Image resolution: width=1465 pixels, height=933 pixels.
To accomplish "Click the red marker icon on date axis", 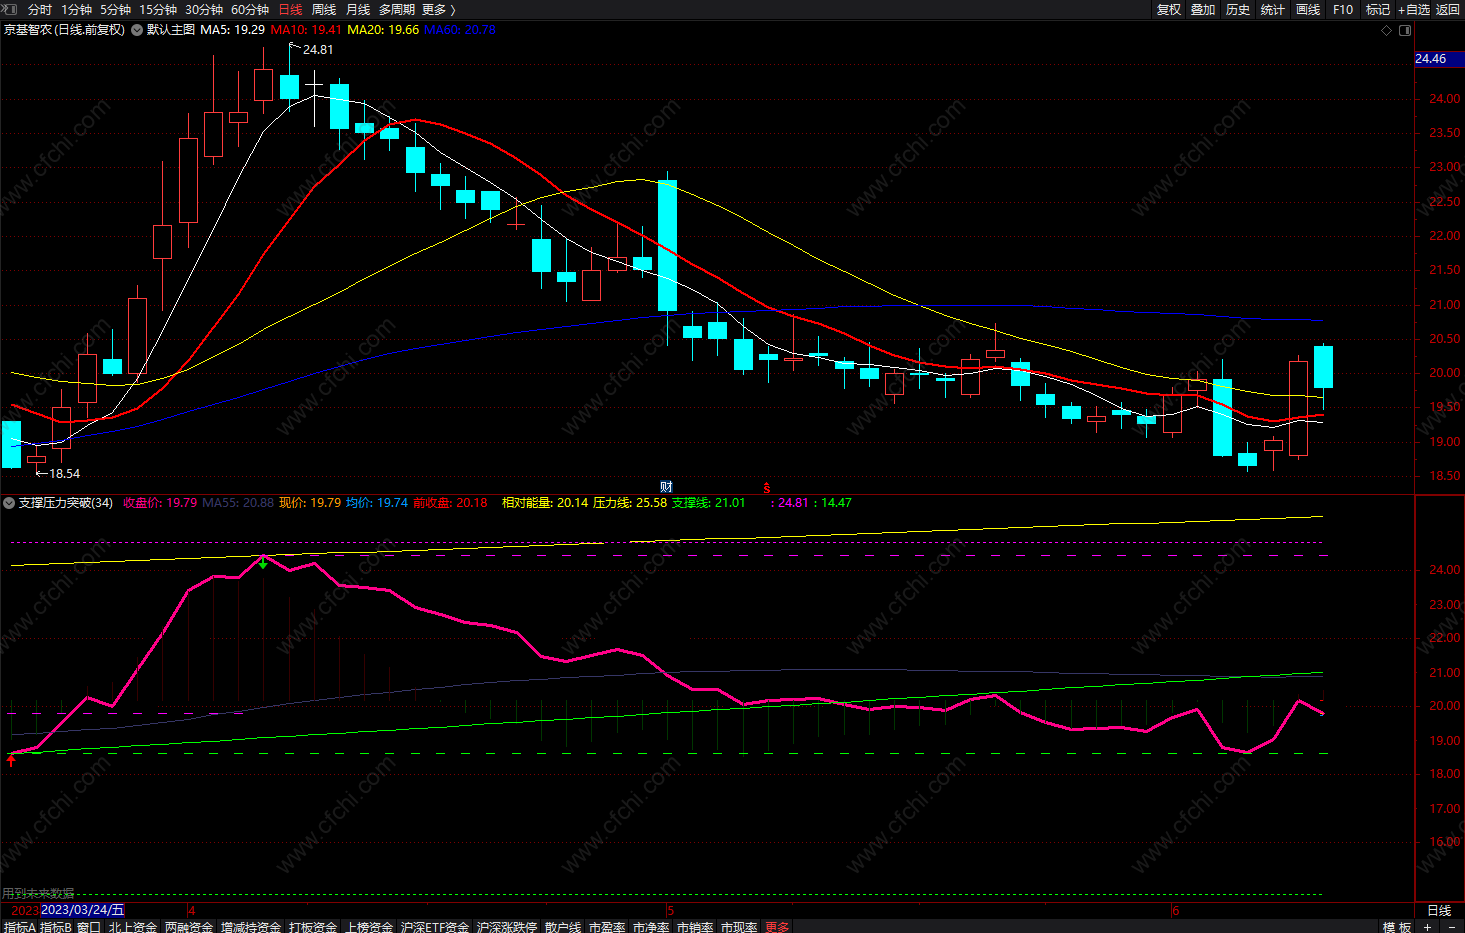I will point(767,488).
